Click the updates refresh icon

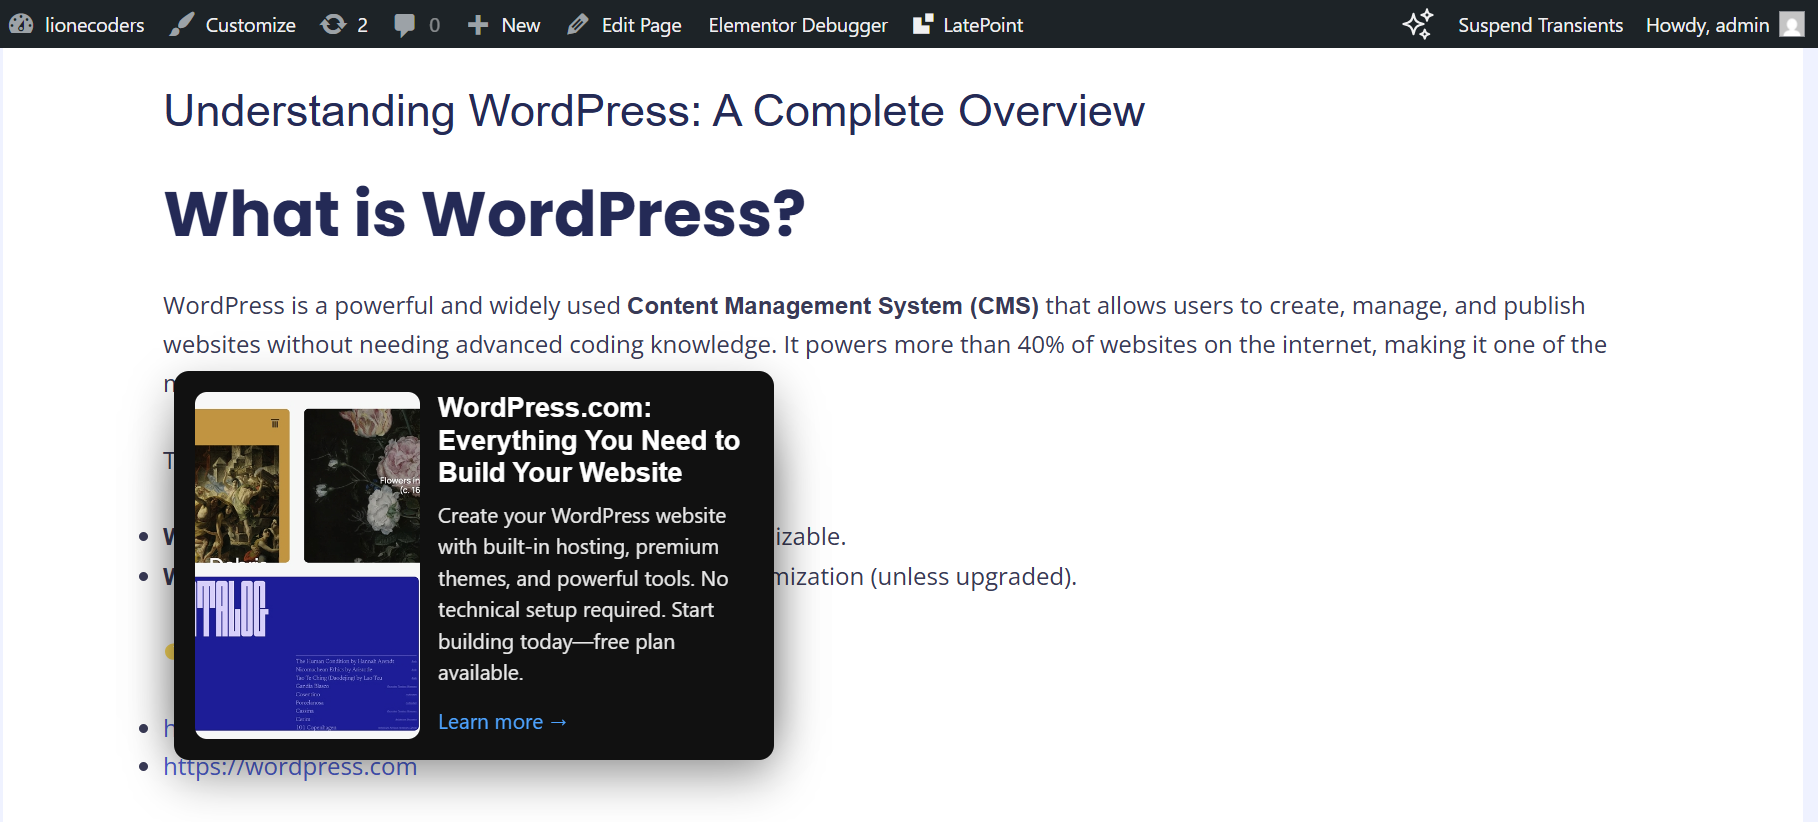click(x=333, y=25)
